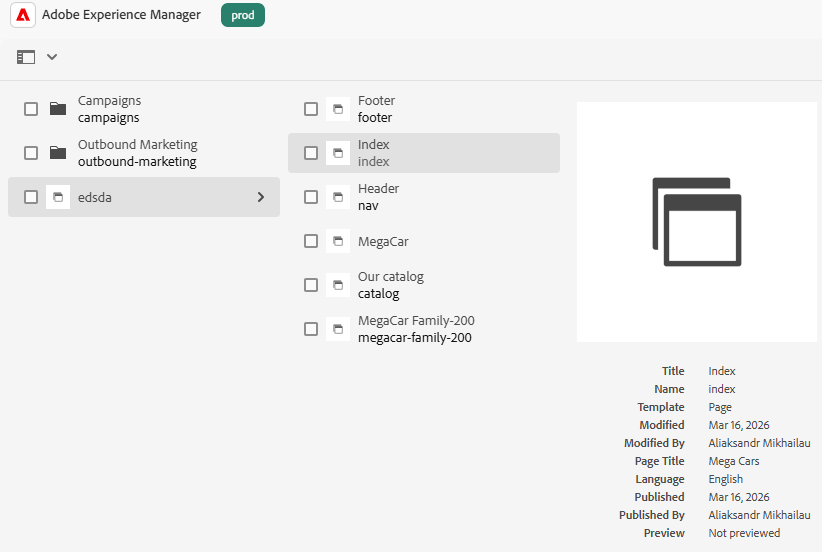The height and width of the screenshot is (552, 822).
Task: Click the Modified By name Aliaksandr Mikhailau
Action: click(759, 443)
